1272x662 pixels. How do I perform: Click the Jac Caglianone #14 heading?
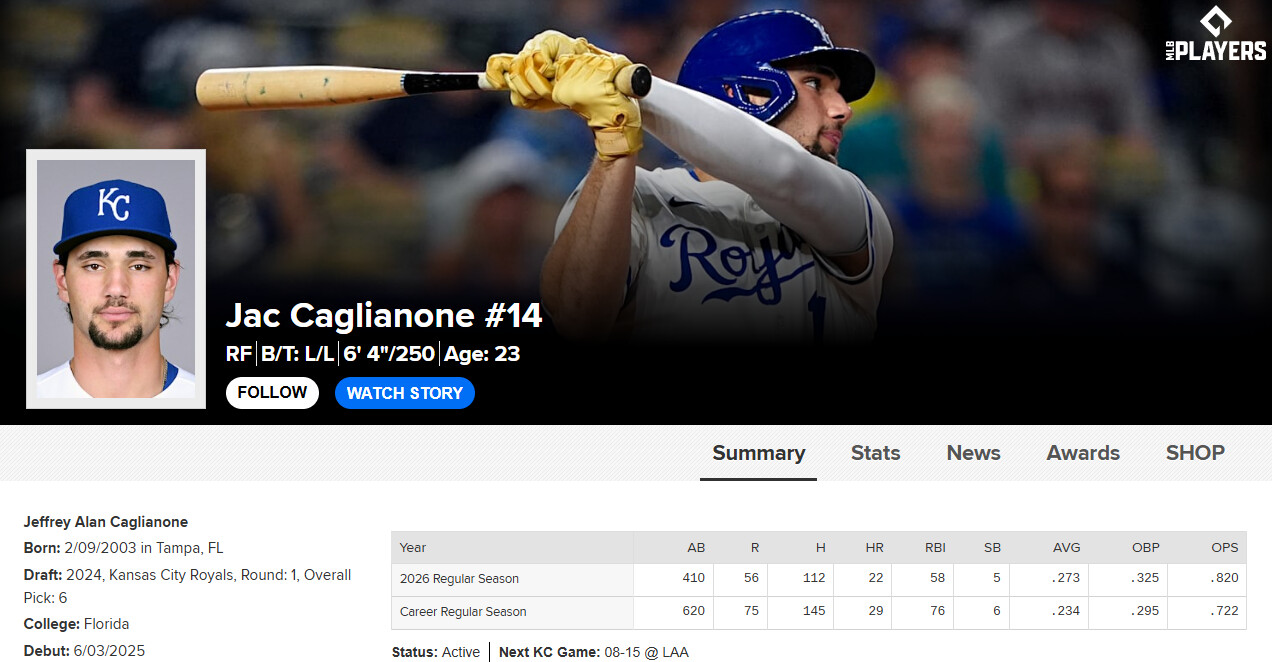point(384,316)
